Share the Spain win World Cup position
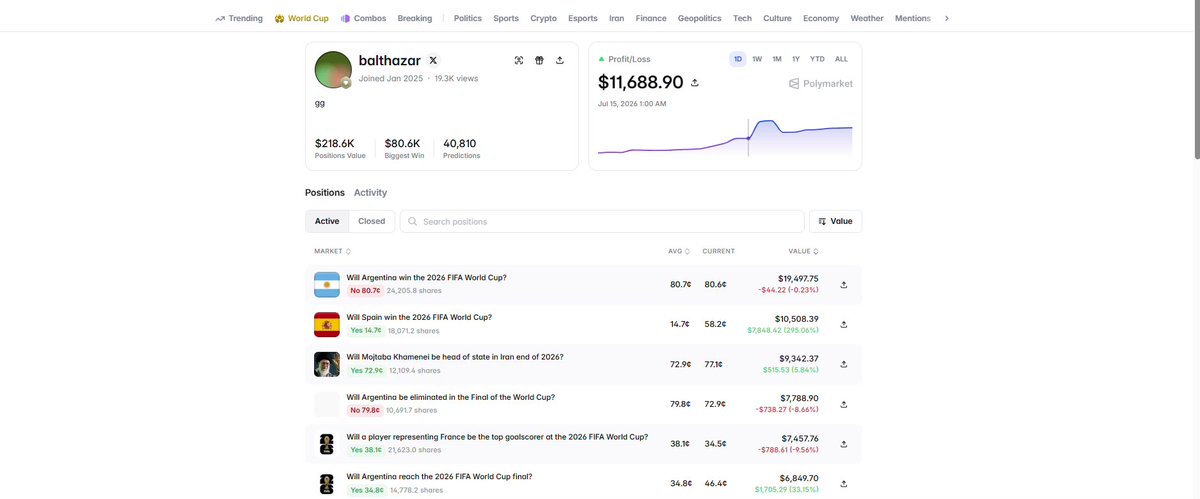The width and height of the screenshot is (1200, 499). point(843,324)
